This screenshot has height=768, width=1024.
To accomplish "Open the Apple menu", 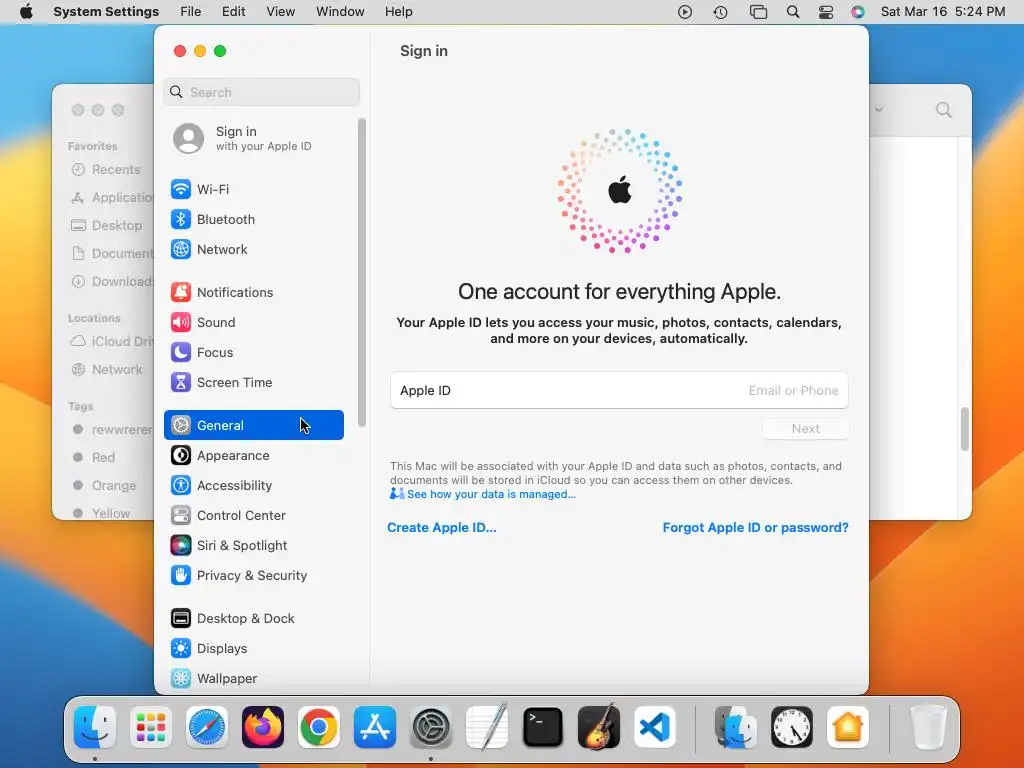I will pyautogui.click(x=26, y=11).
